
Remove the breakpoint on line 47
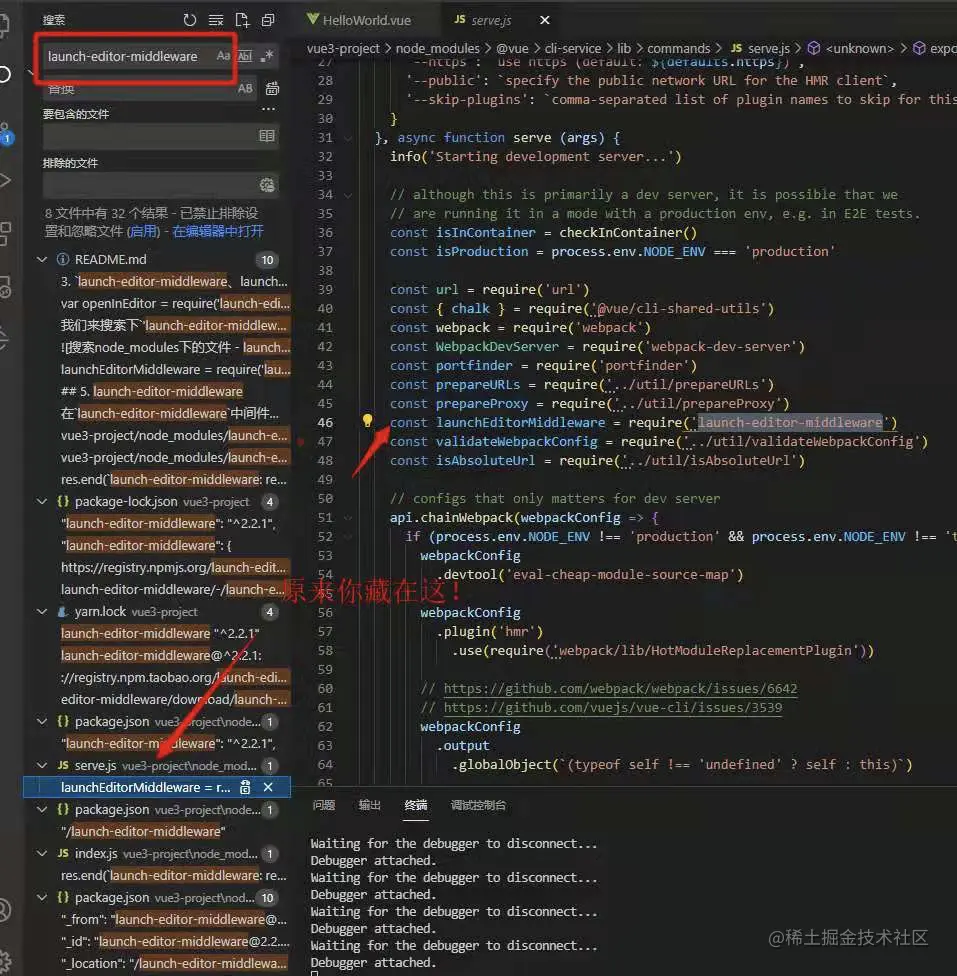(x=301, y=442)
